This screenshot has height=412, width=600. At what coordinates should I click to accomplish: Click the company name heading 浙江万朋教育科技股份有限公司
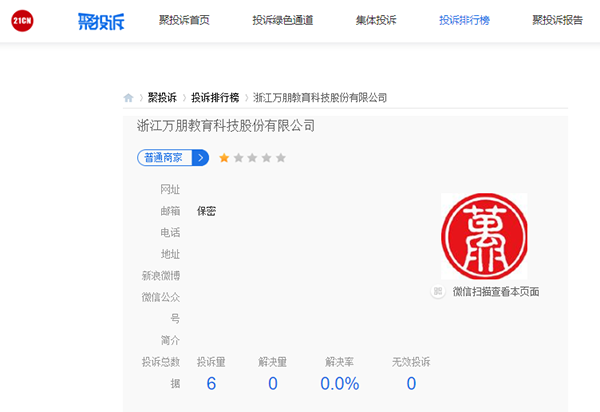coord(226,126)
